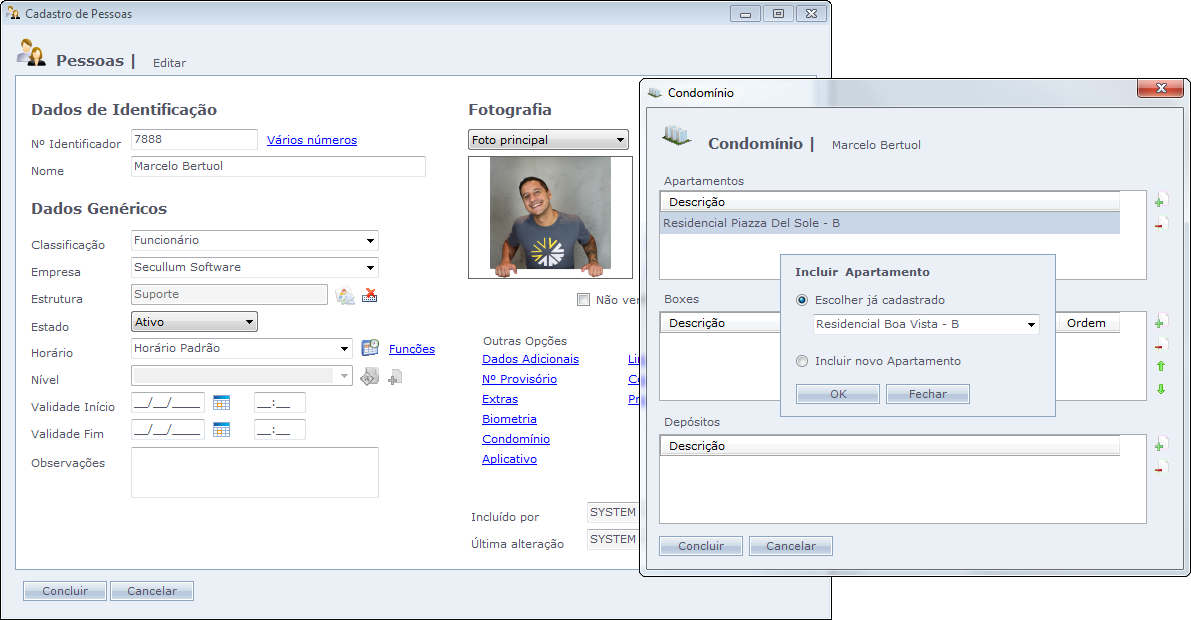
Task: Open the Residencial Boa Vista apartment dropdown
Action: point(1030,325)
